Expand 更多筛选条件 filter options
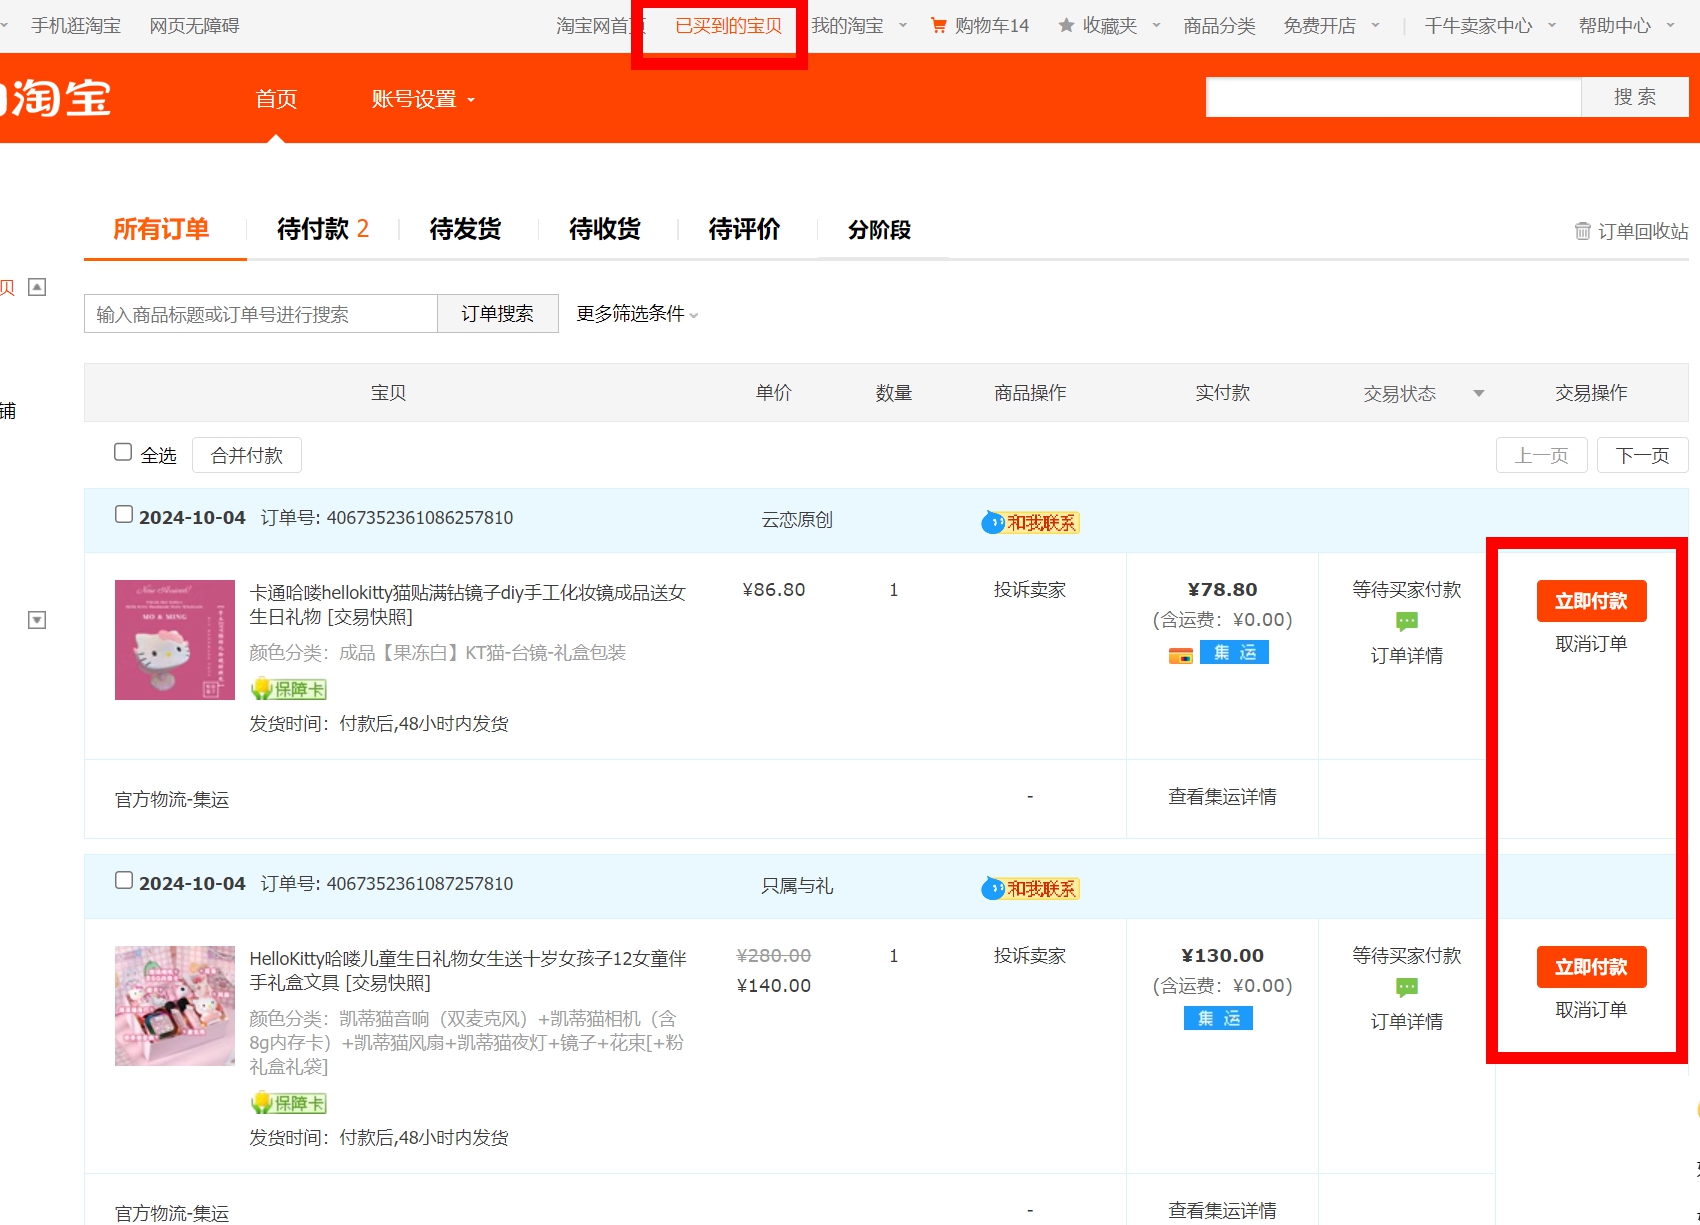The width and height of the screenshot is (1700, 1225). pyautogui.click(x=637, y=314)
